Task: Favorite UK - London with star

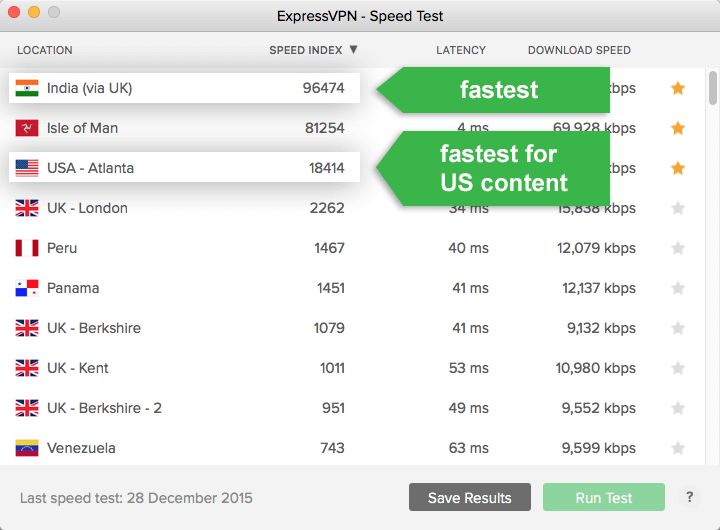Action: click(x=678, y=208)
